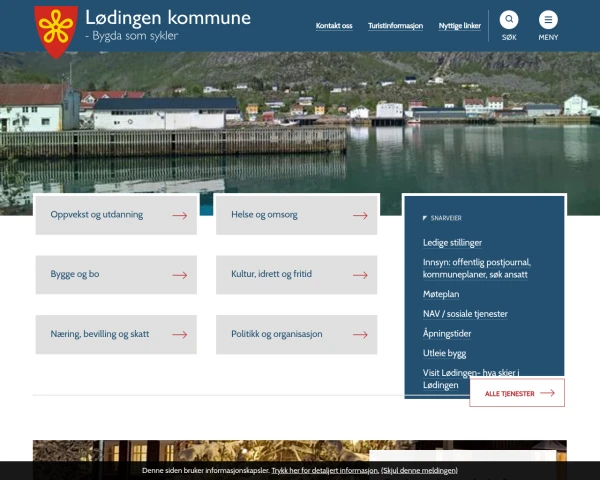The image size is (600, 480).
Task: Open the Ledige stillinger shortcut
Action: 452,243
